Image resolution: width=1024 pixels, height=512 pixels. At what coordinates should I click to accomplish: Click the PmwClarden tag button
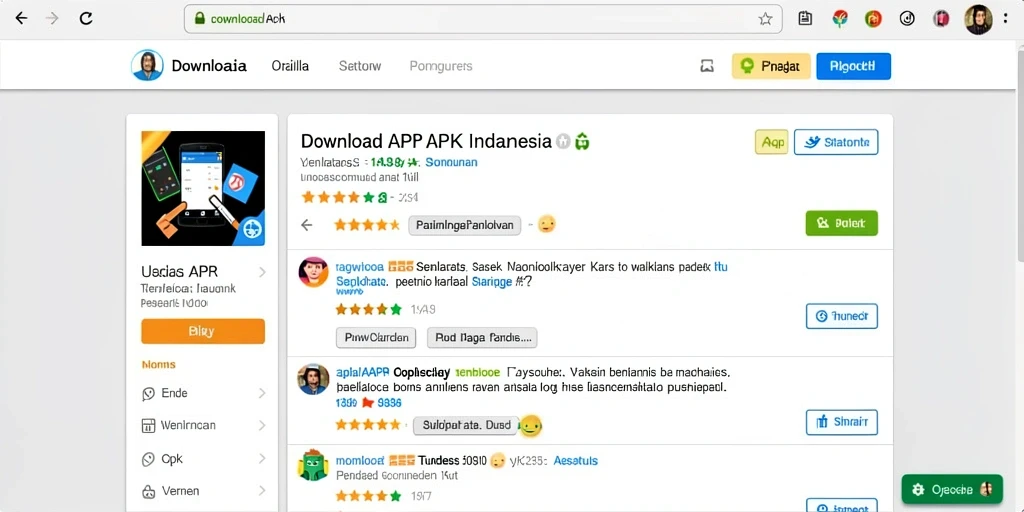coord(376,338)
